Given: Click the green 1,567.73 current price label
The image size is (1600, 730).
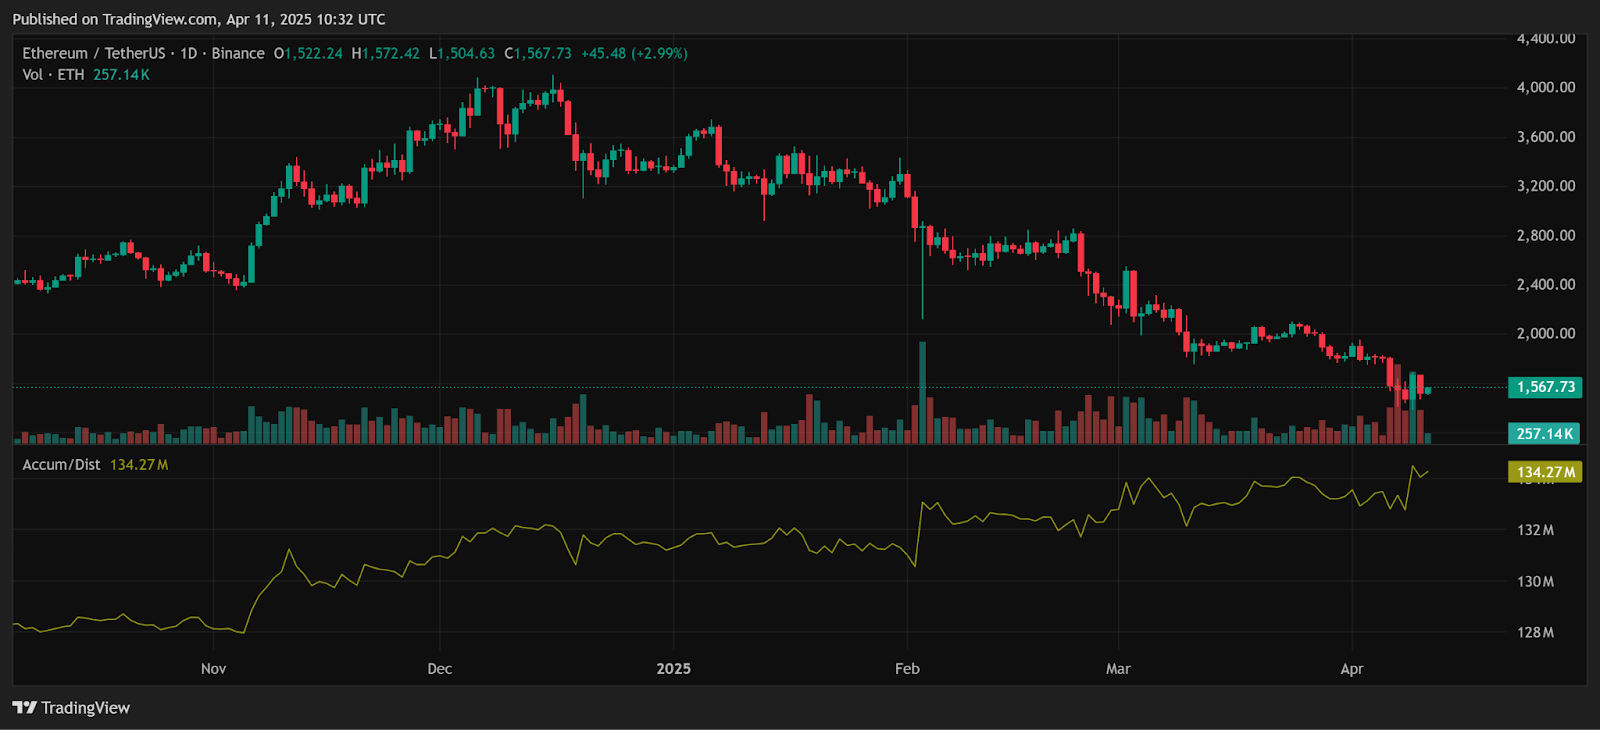Looking at the screenshot, I should point(1544,387).
